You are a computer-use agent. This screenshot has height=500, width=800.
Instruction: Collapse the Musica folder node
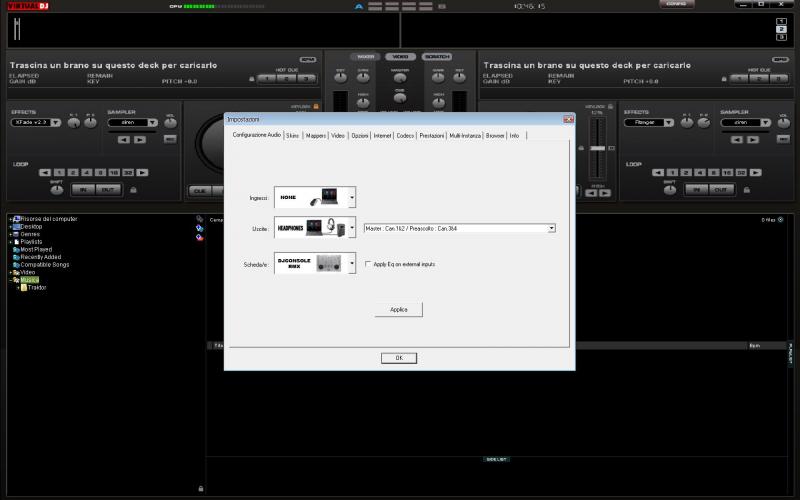(x=10, y=280)
